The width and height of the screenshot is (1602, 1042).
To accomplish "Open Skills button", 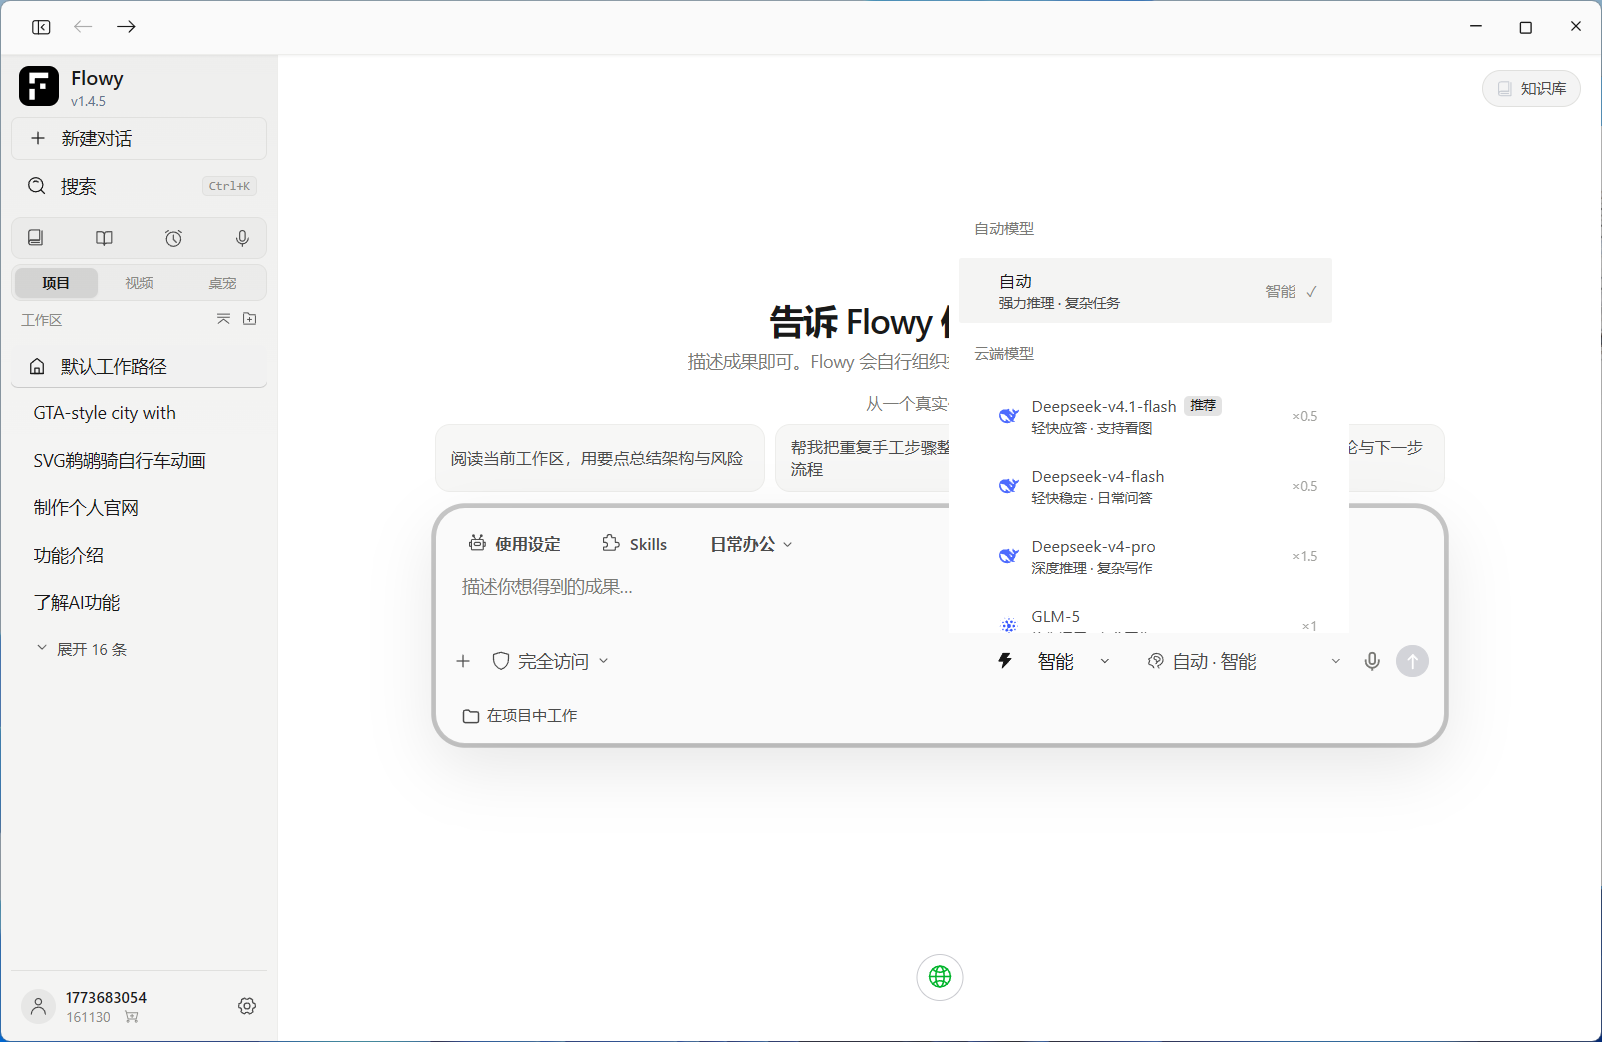I will (635, 544).
